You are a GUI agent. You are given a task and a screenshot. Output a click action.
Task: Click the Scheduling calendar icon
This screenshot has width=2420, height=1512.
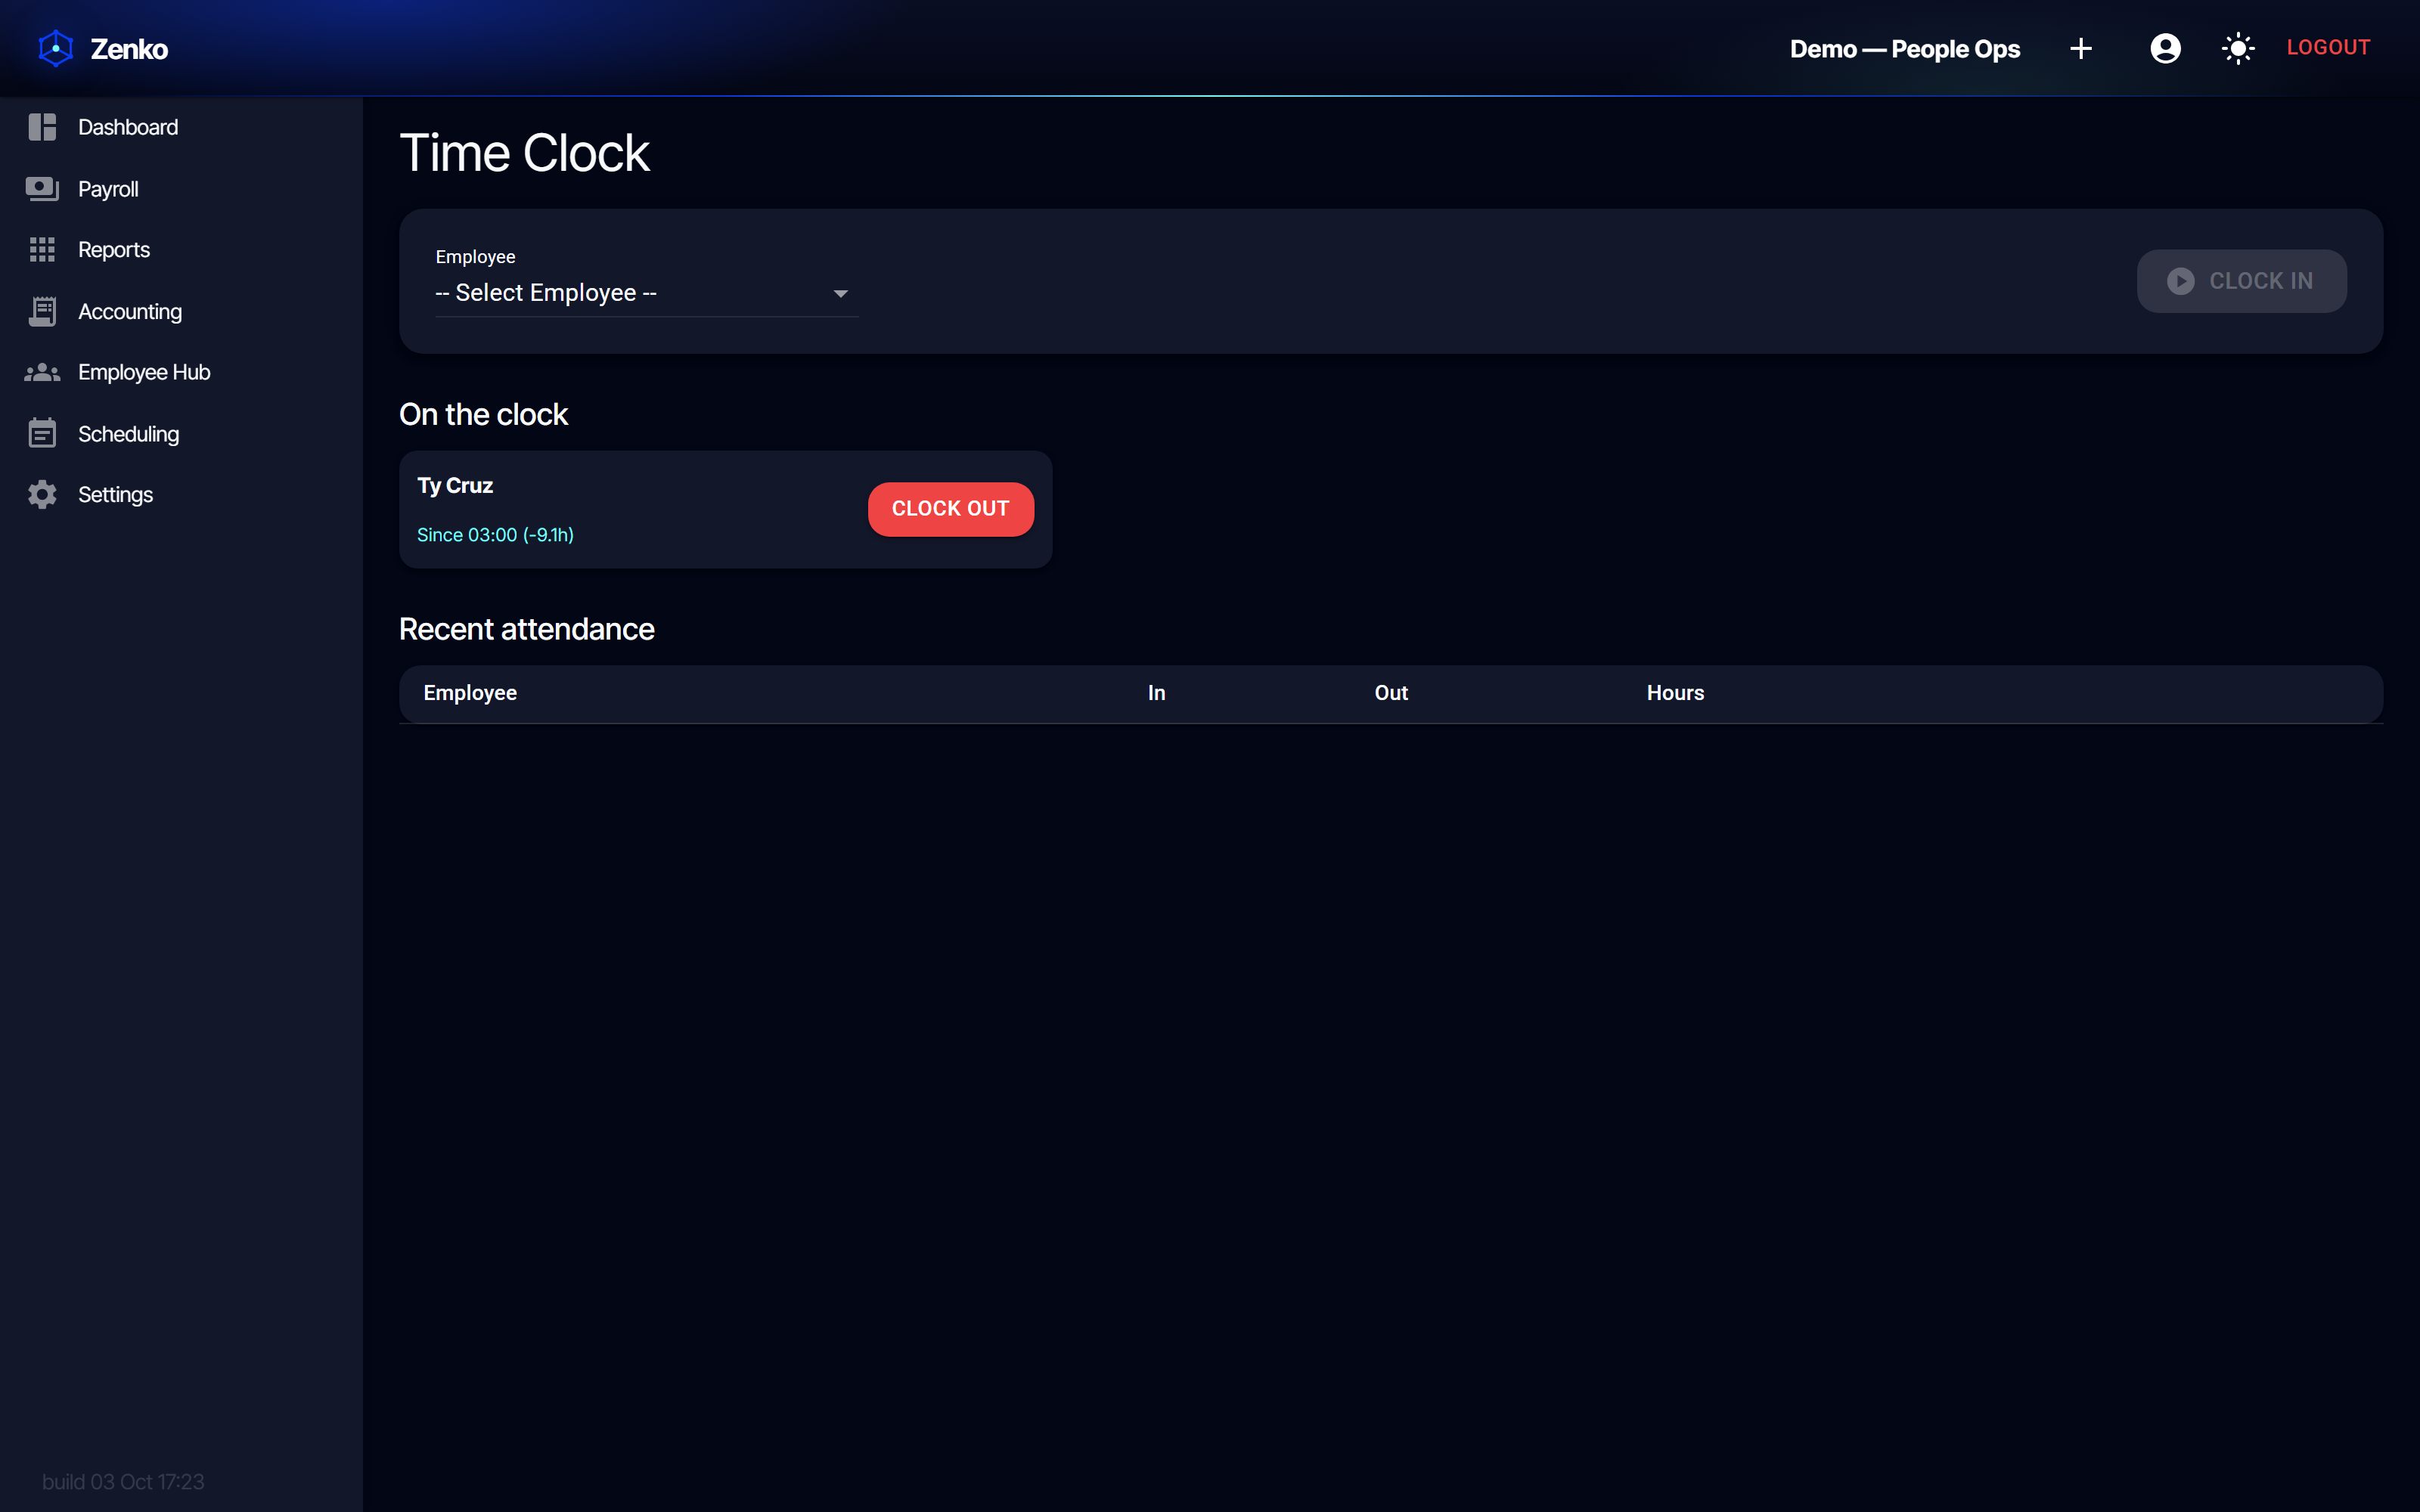click(x=42, y=433)
